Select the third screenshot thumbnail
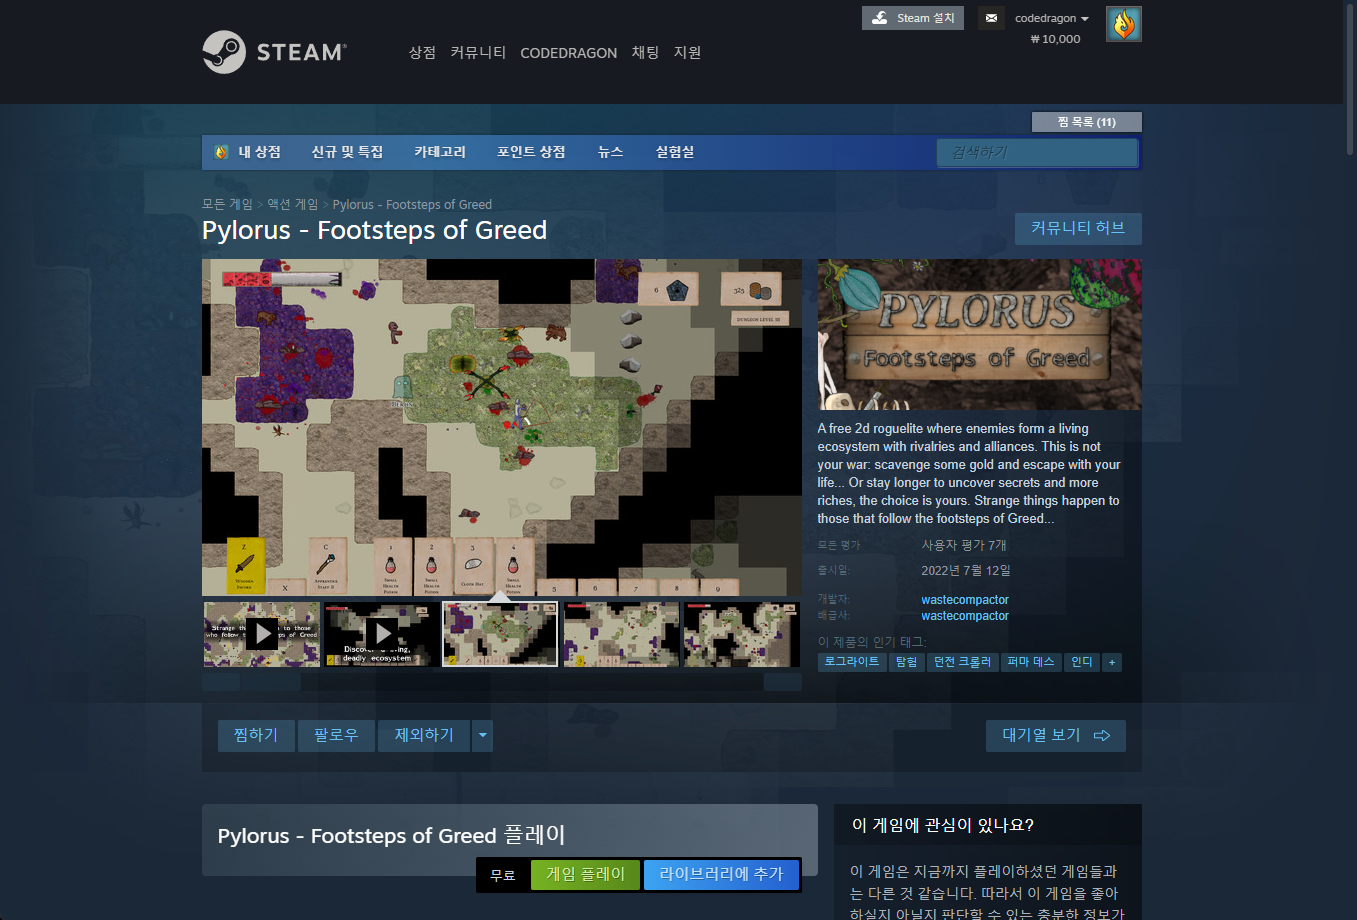 500,634
